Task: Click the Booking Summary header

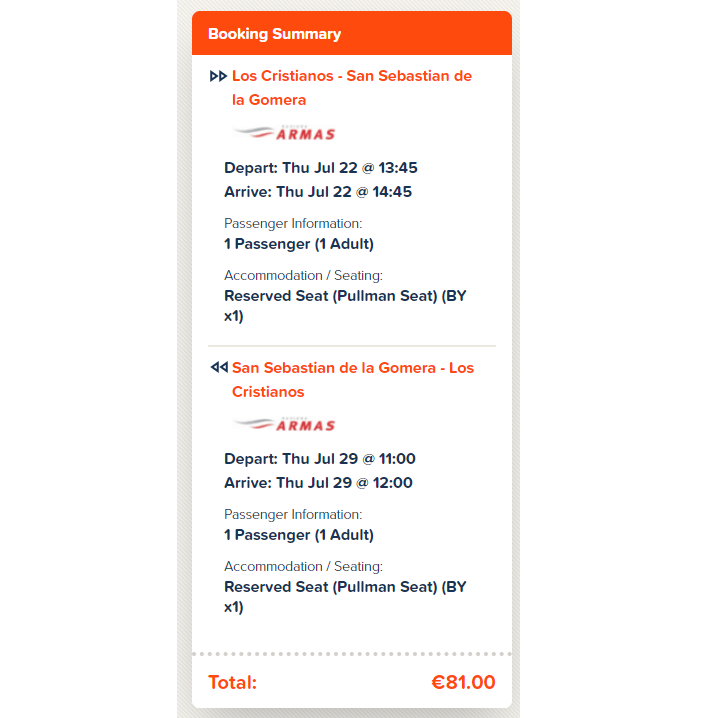Action: point(274,34)
